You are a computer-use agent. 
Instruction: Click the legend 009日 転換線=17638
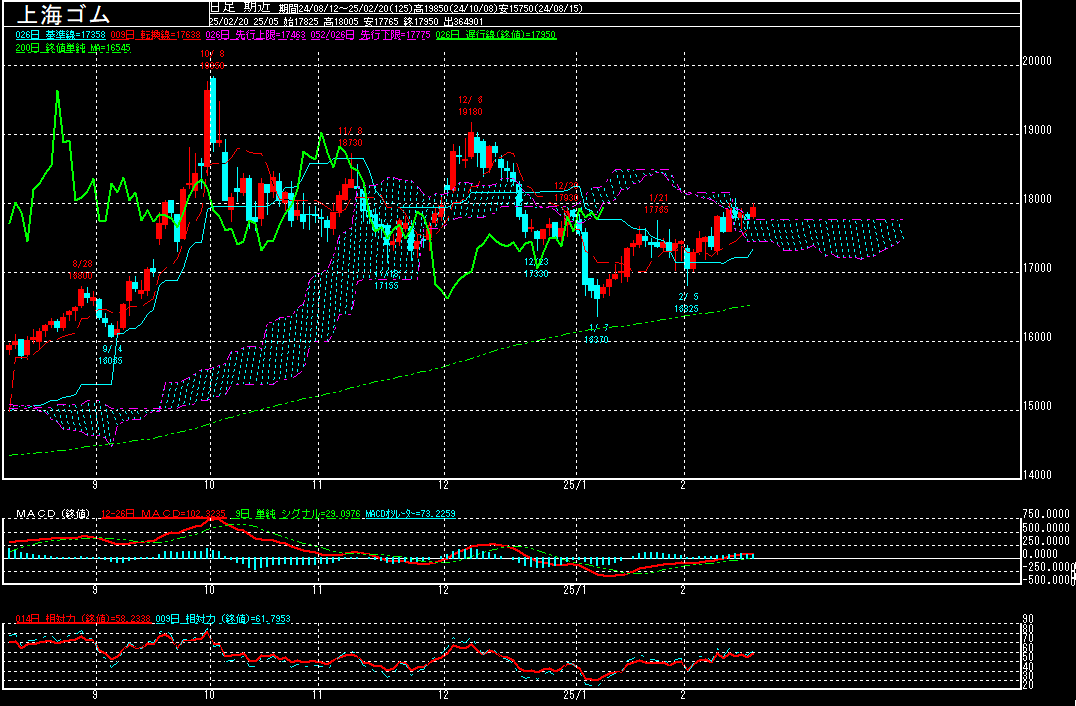click(x=155, y=35)
